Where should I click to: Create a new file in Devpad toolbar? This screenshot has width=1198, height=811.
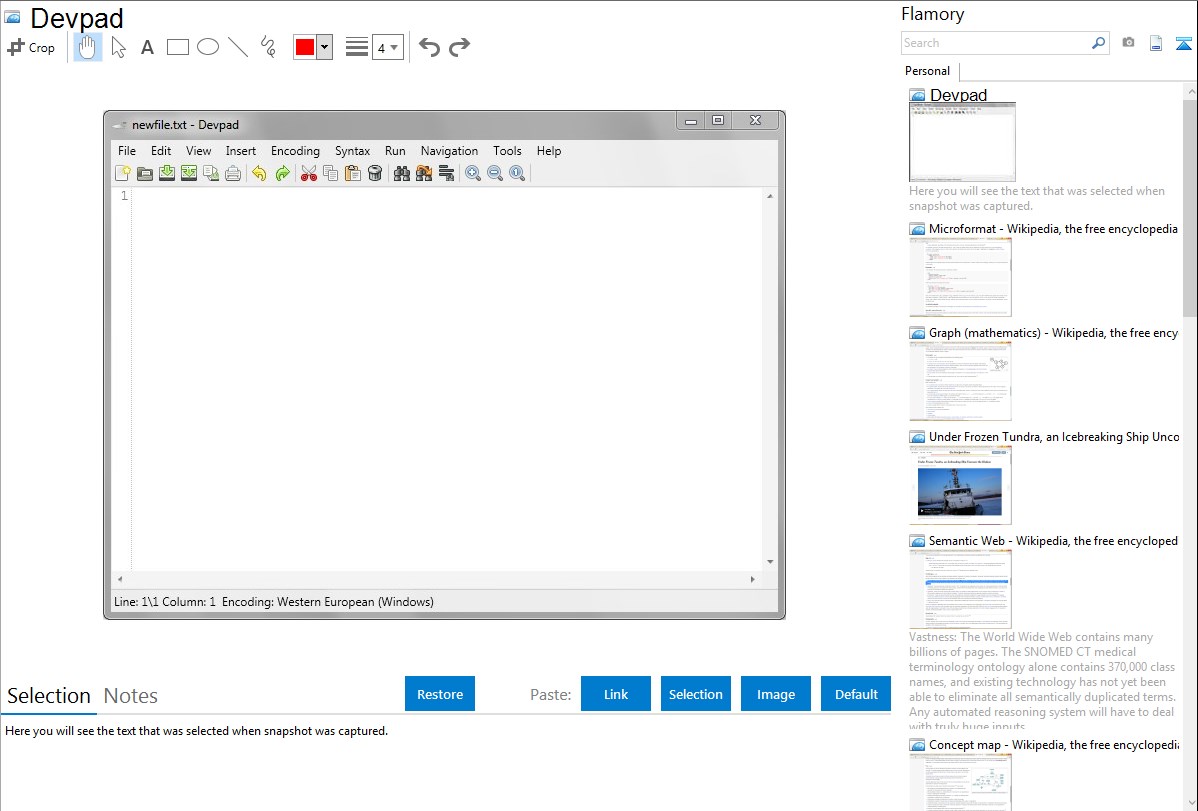click(122, 174)
